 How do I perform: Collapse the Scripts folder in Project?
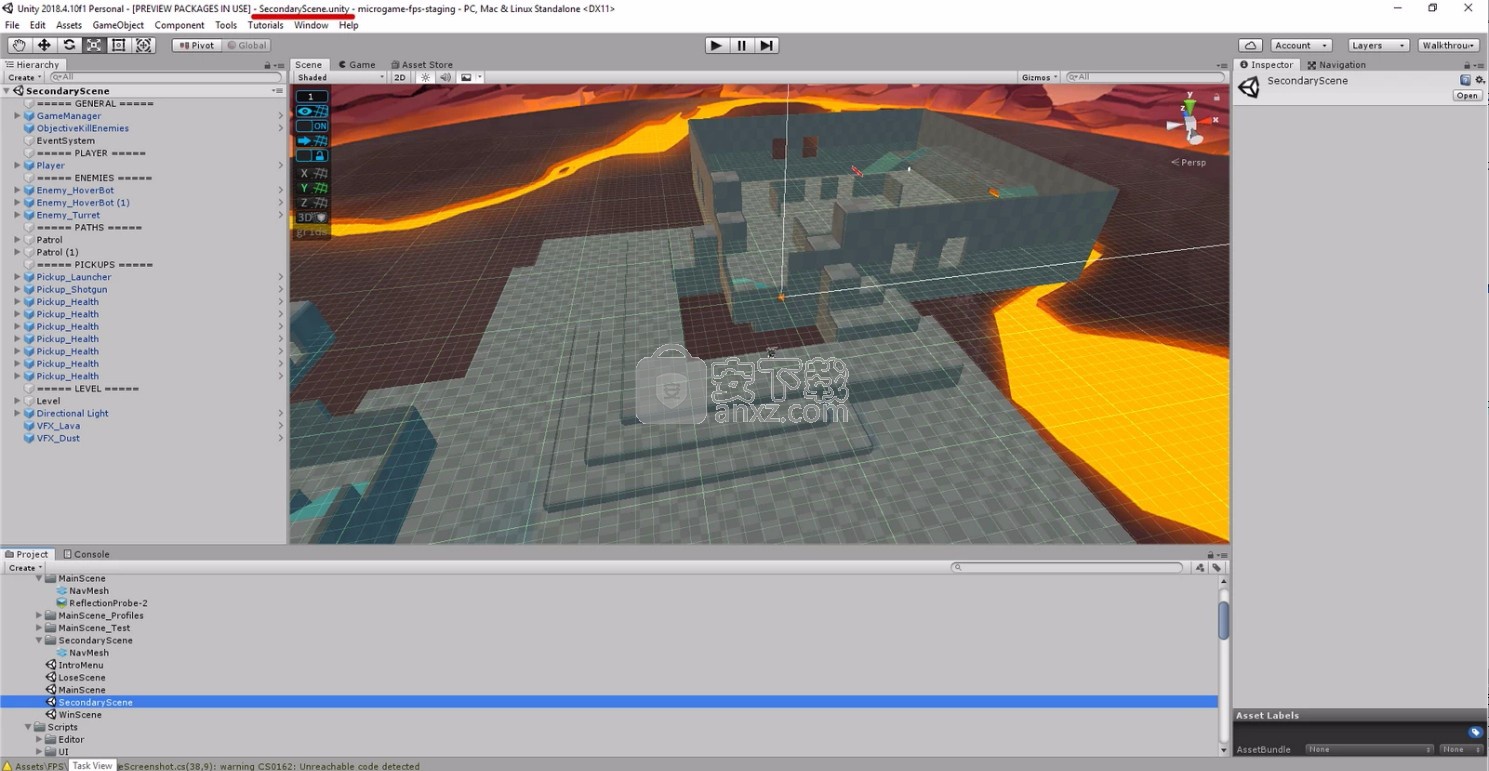28,727
